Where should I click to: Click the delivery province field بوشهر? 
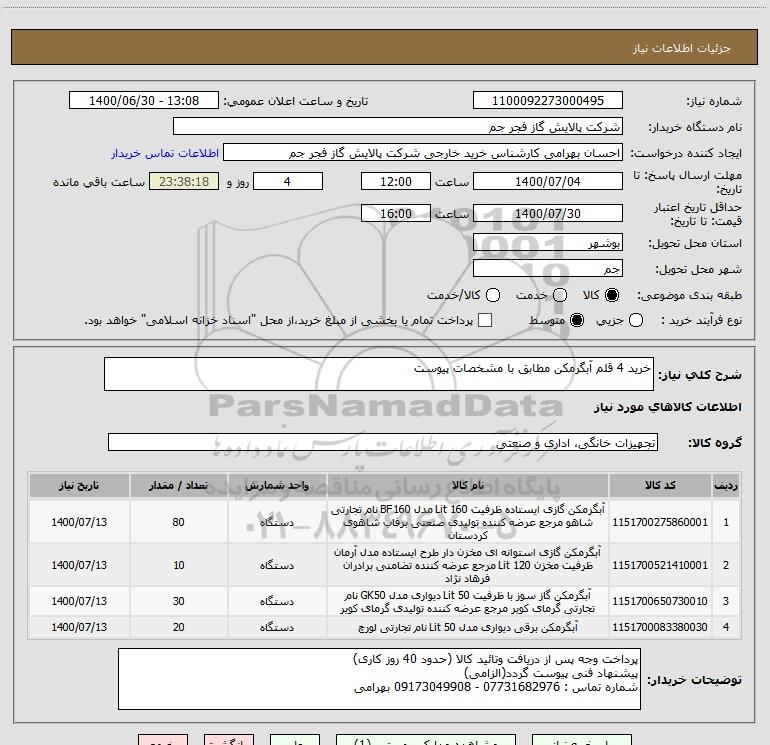tap(548, 242)
